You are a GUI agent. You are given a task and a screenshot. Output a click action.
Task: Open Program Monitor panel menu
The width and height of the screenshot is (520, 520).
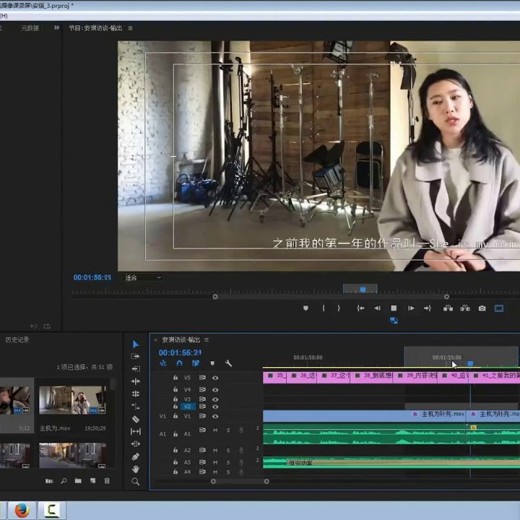click(130, 28)
